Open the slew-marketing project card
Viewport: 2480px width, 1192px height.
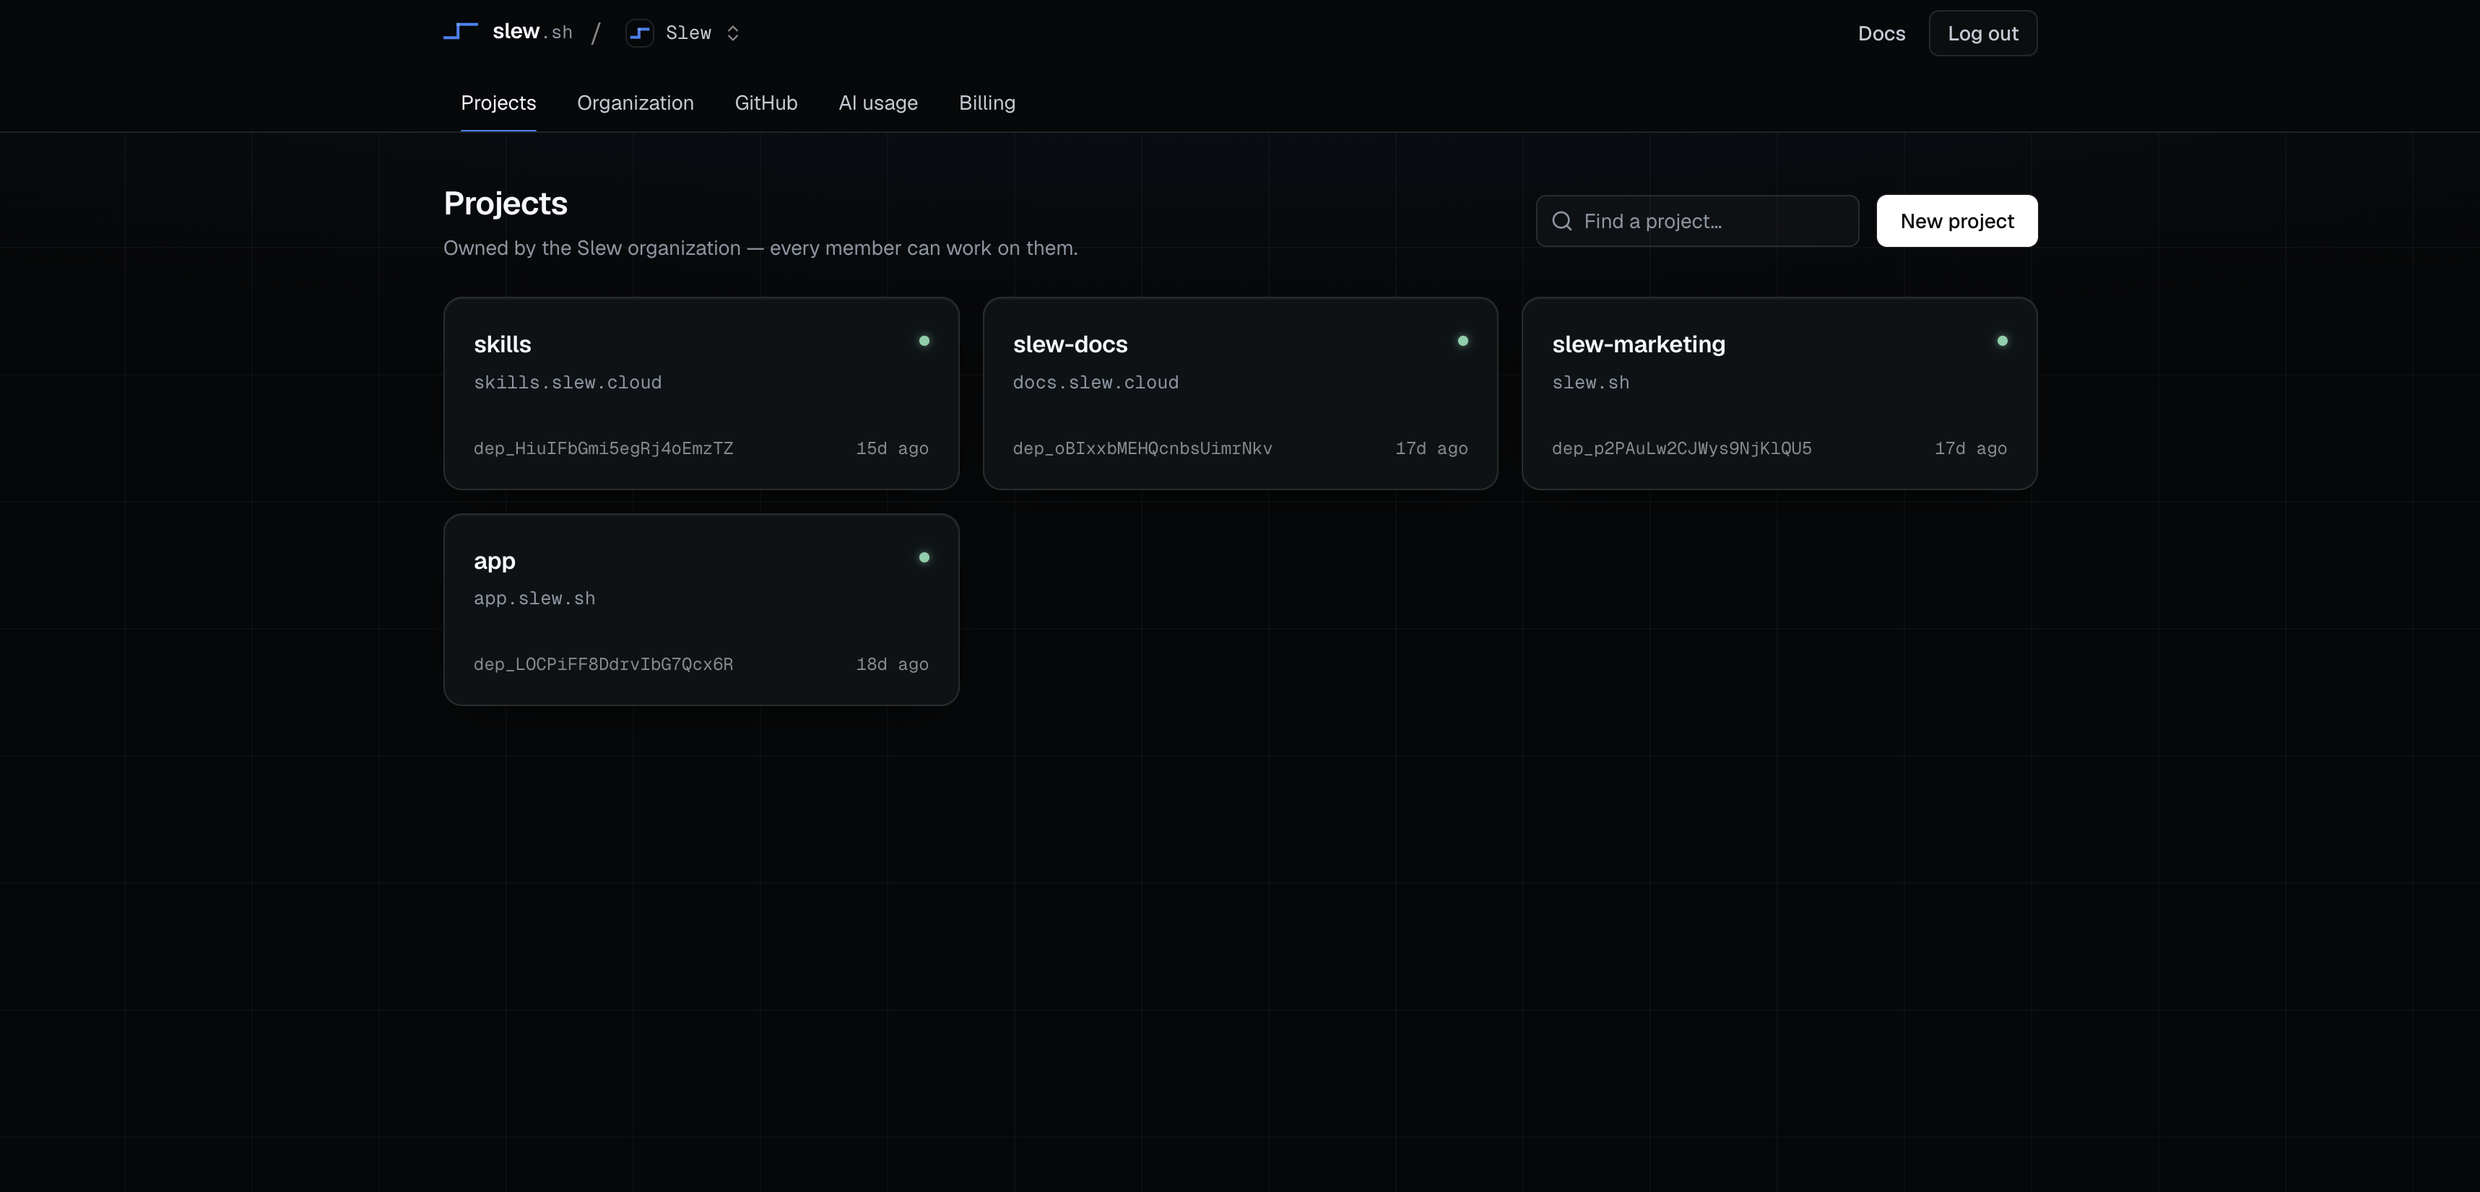1779,393
